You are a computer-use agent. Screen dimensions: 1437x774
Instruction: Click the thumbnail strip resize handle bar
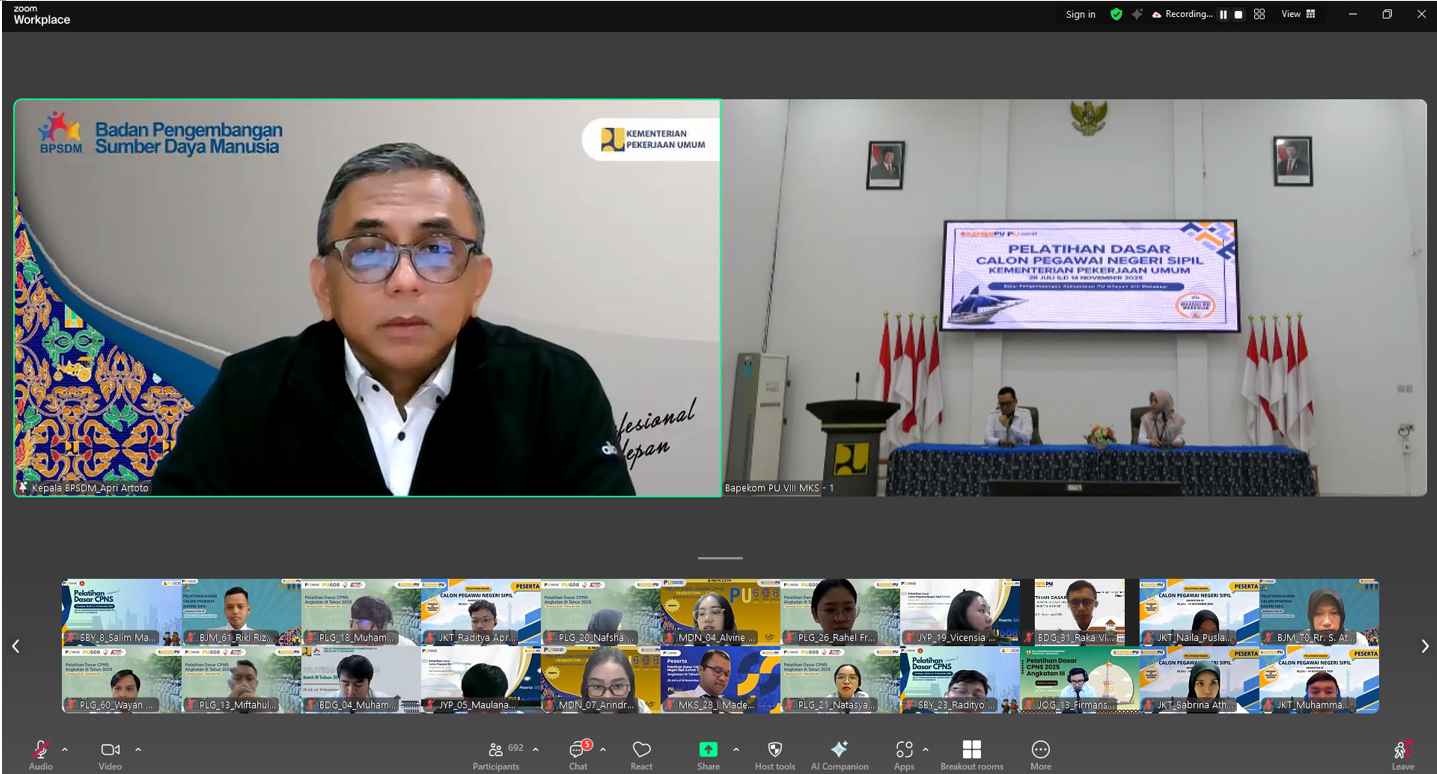point(720,558)
